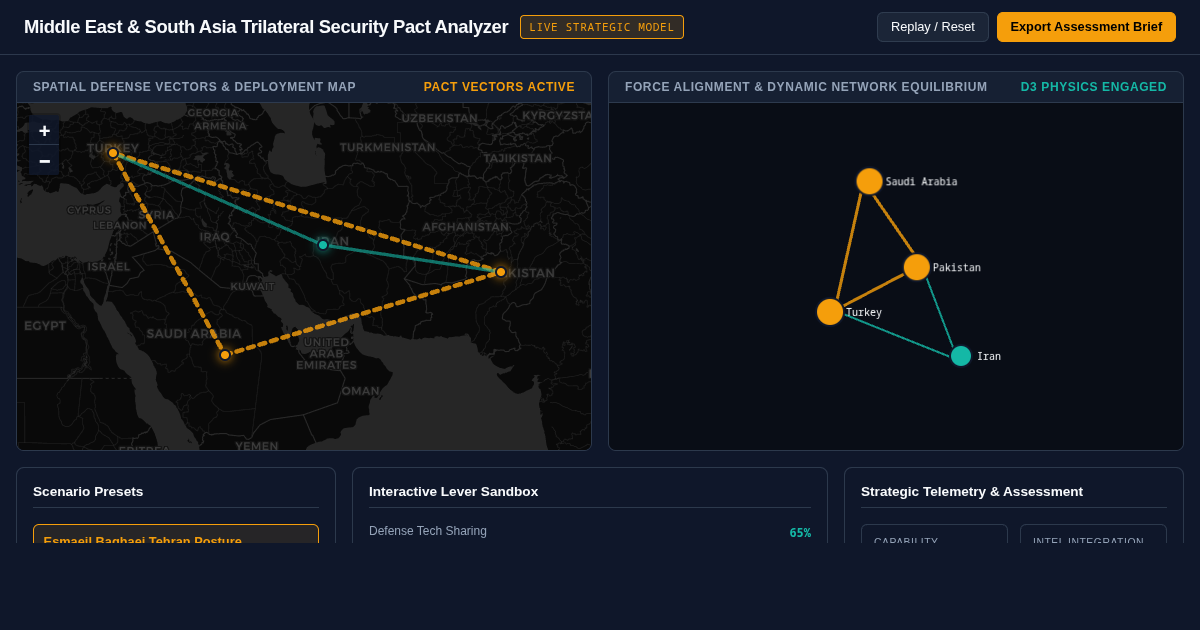Click the Scenario Presets heading
Viewport: 1200px width, 630px height.
(88, 491)
